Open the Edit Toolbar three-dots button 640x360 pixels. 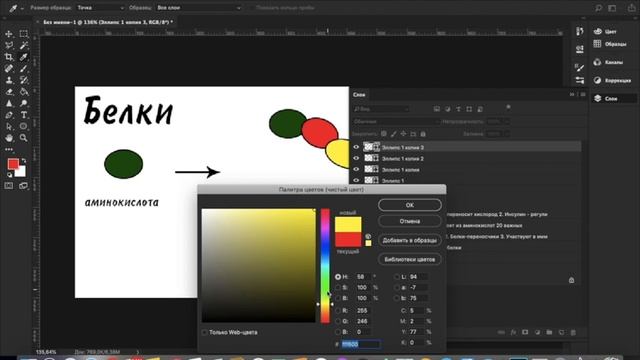(9, 149)
